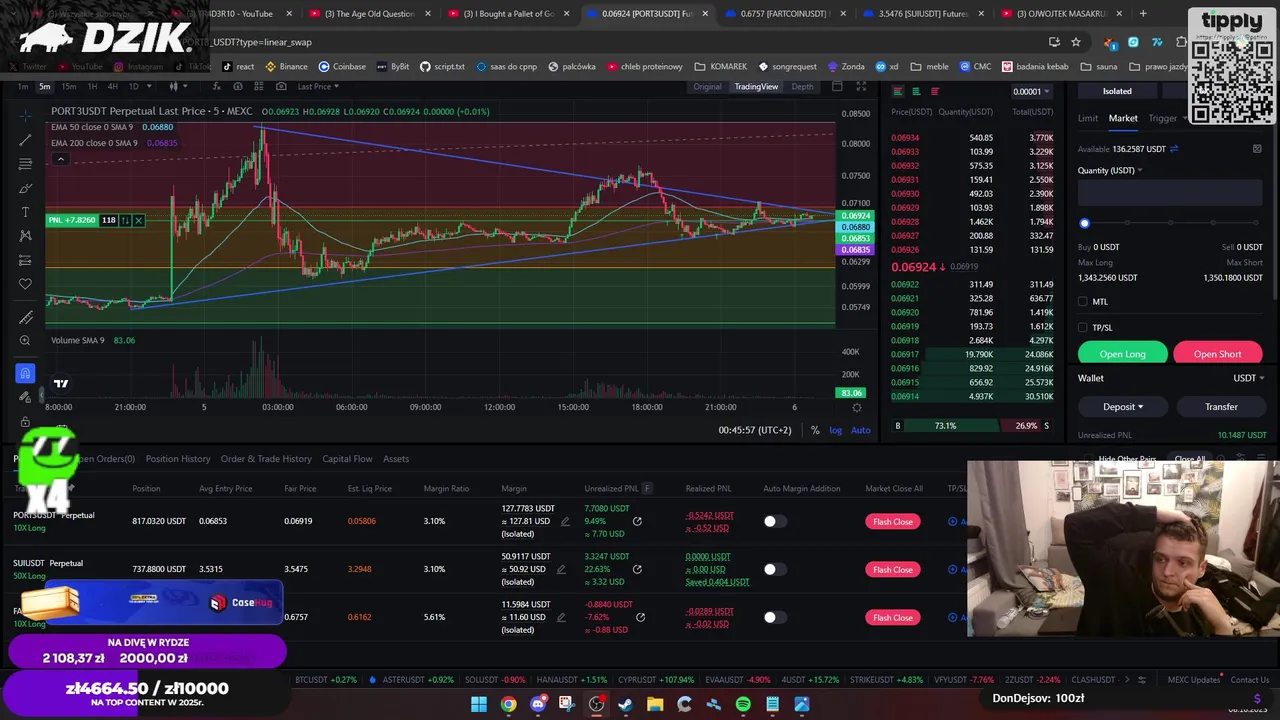The width and height of the screenshot is (1280, 720).
Task: Open the Order & Trade History tab
Action: pos(266,459)
